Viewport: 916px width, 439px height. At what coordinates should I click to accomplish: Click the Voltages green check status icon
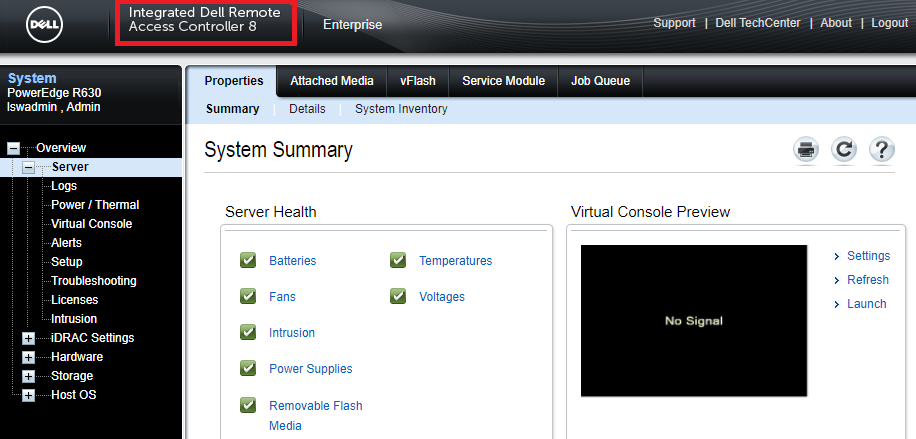(x=398, y=296)
